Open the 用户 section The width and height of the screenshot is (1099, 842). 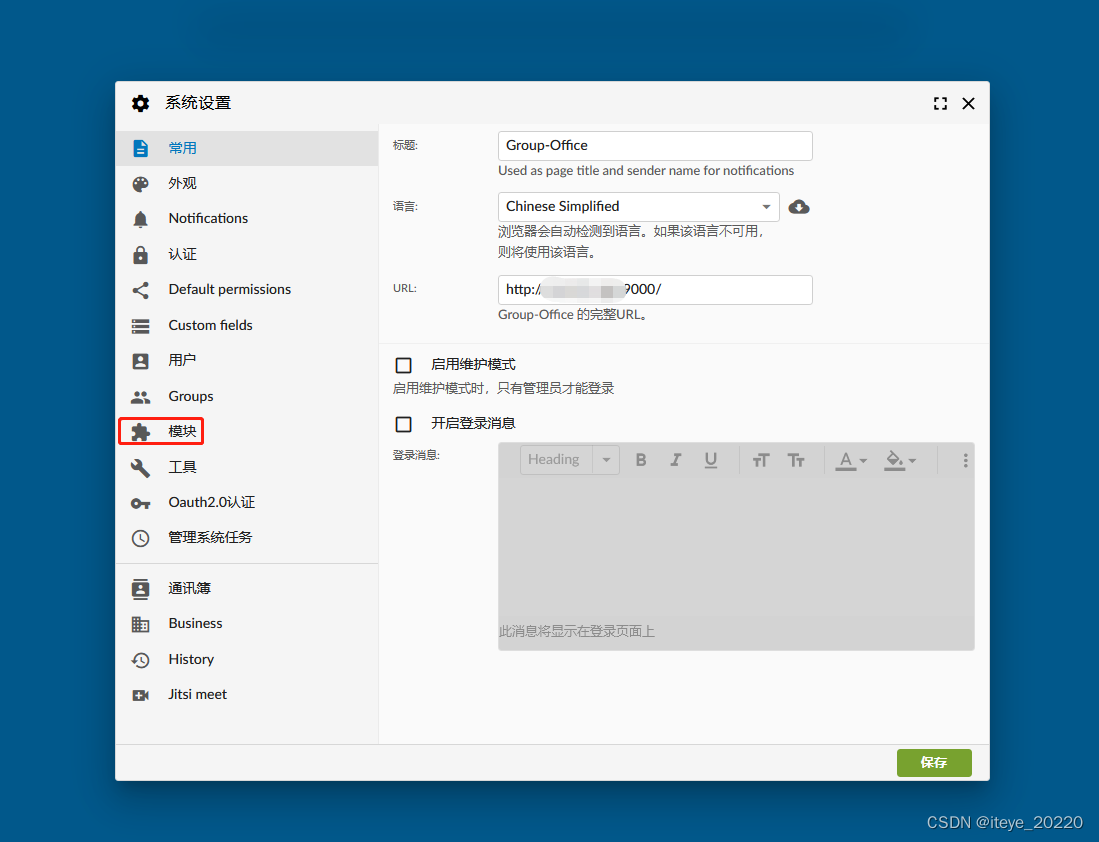[247, 360]
